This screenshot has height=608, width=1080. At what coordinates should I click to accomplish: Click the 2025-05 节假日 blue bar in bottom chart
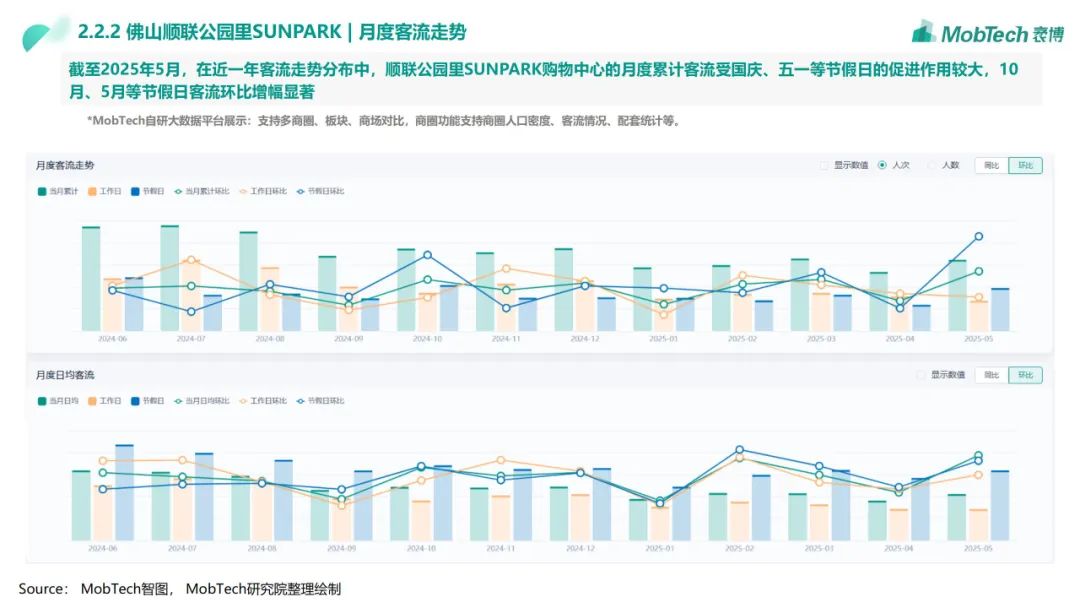click(x=1000, y=505)
